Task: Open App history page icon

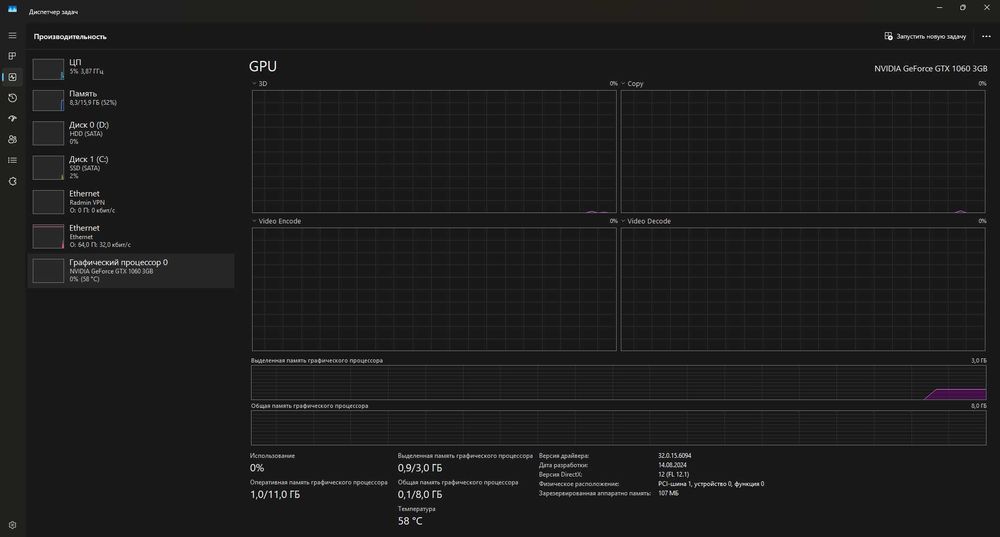Action: [x=12, y=98]
